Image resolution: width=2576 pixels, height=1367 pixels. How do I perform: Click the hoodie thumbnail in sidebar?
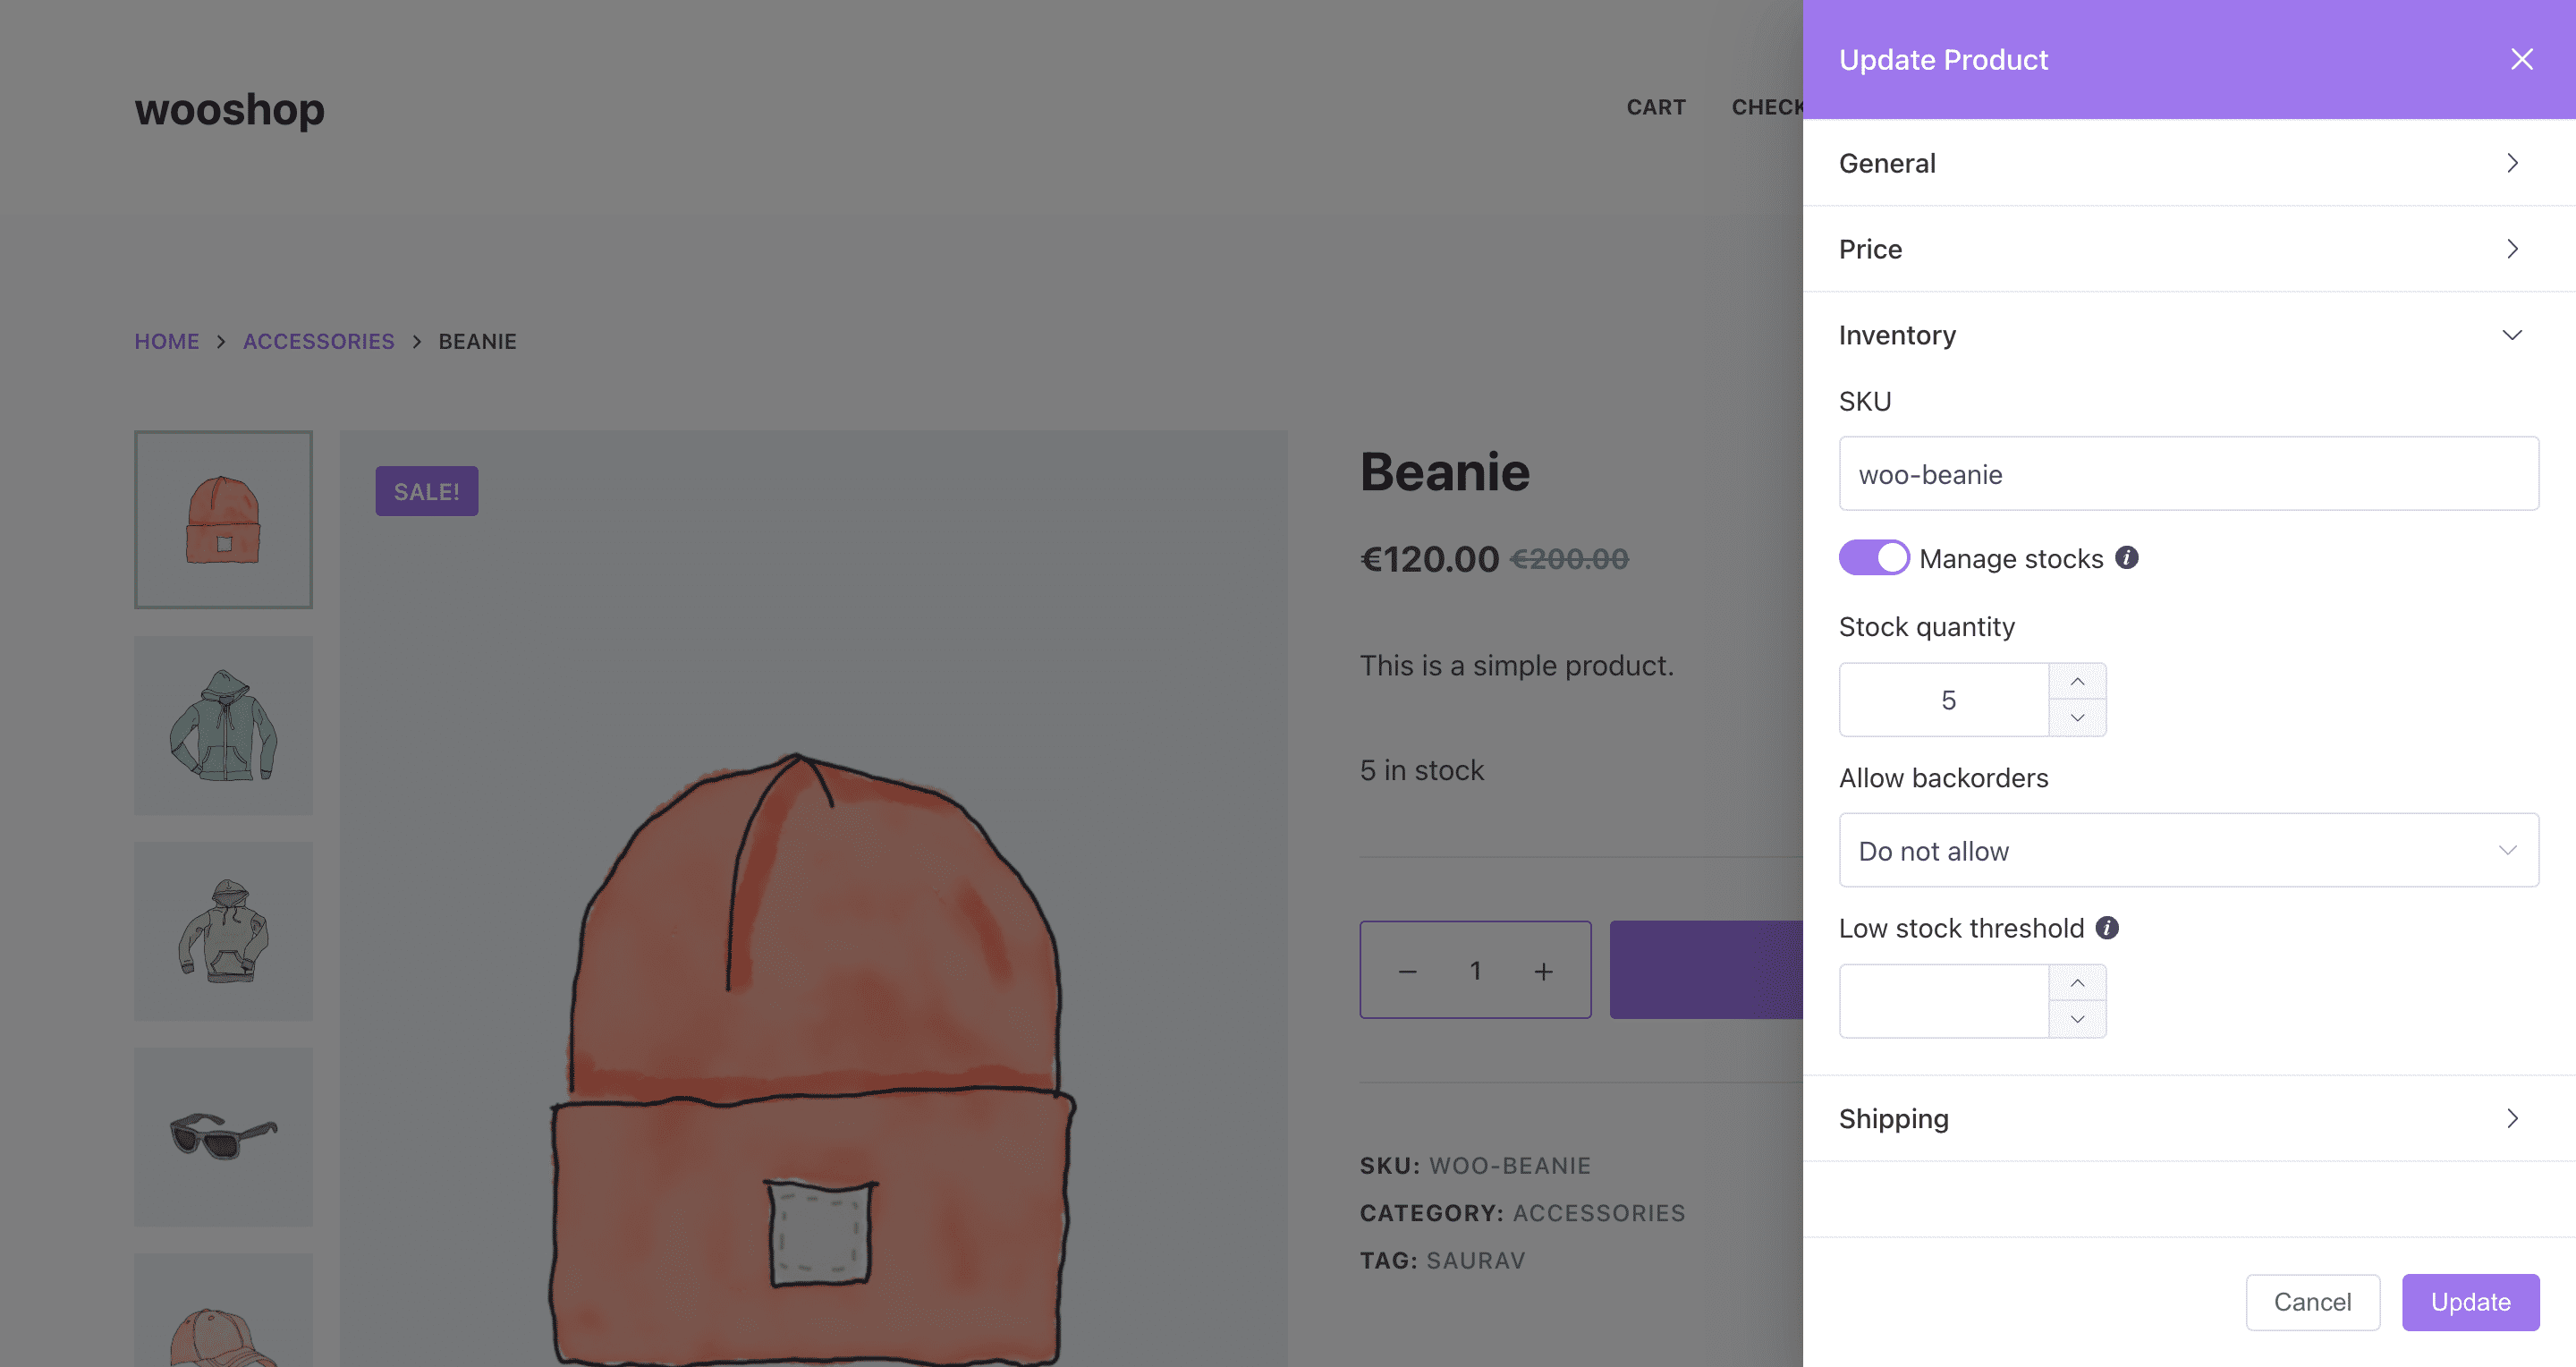point(224,725)
